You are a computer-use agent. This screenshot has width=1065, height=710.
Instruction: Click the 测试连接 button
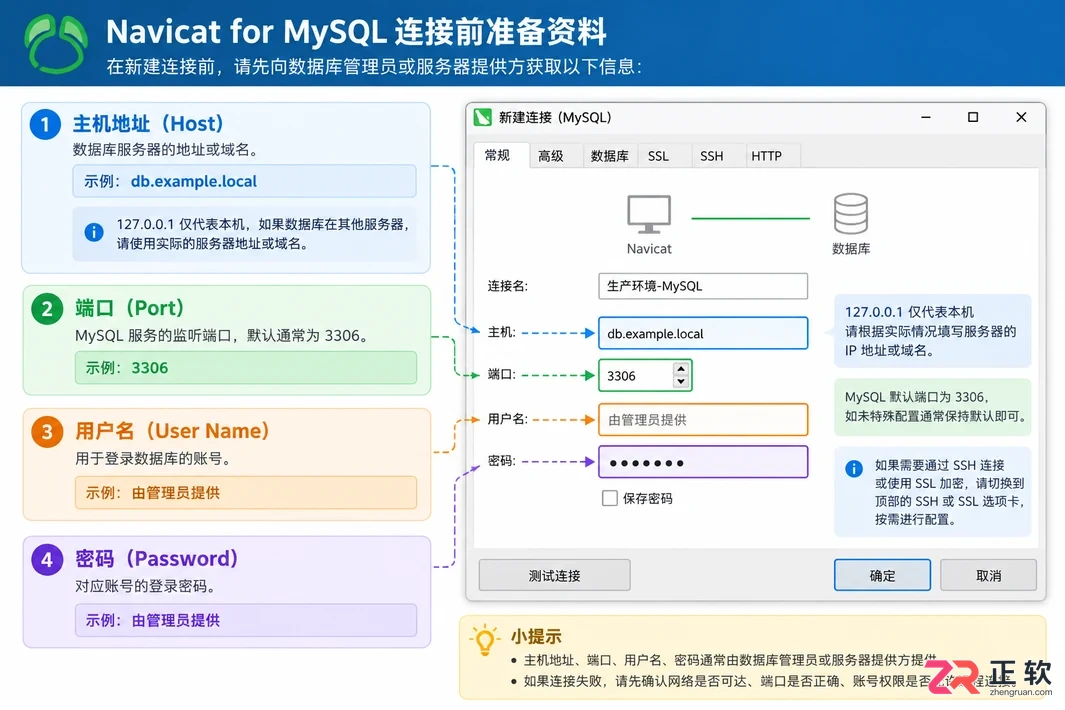pos(554,575)
